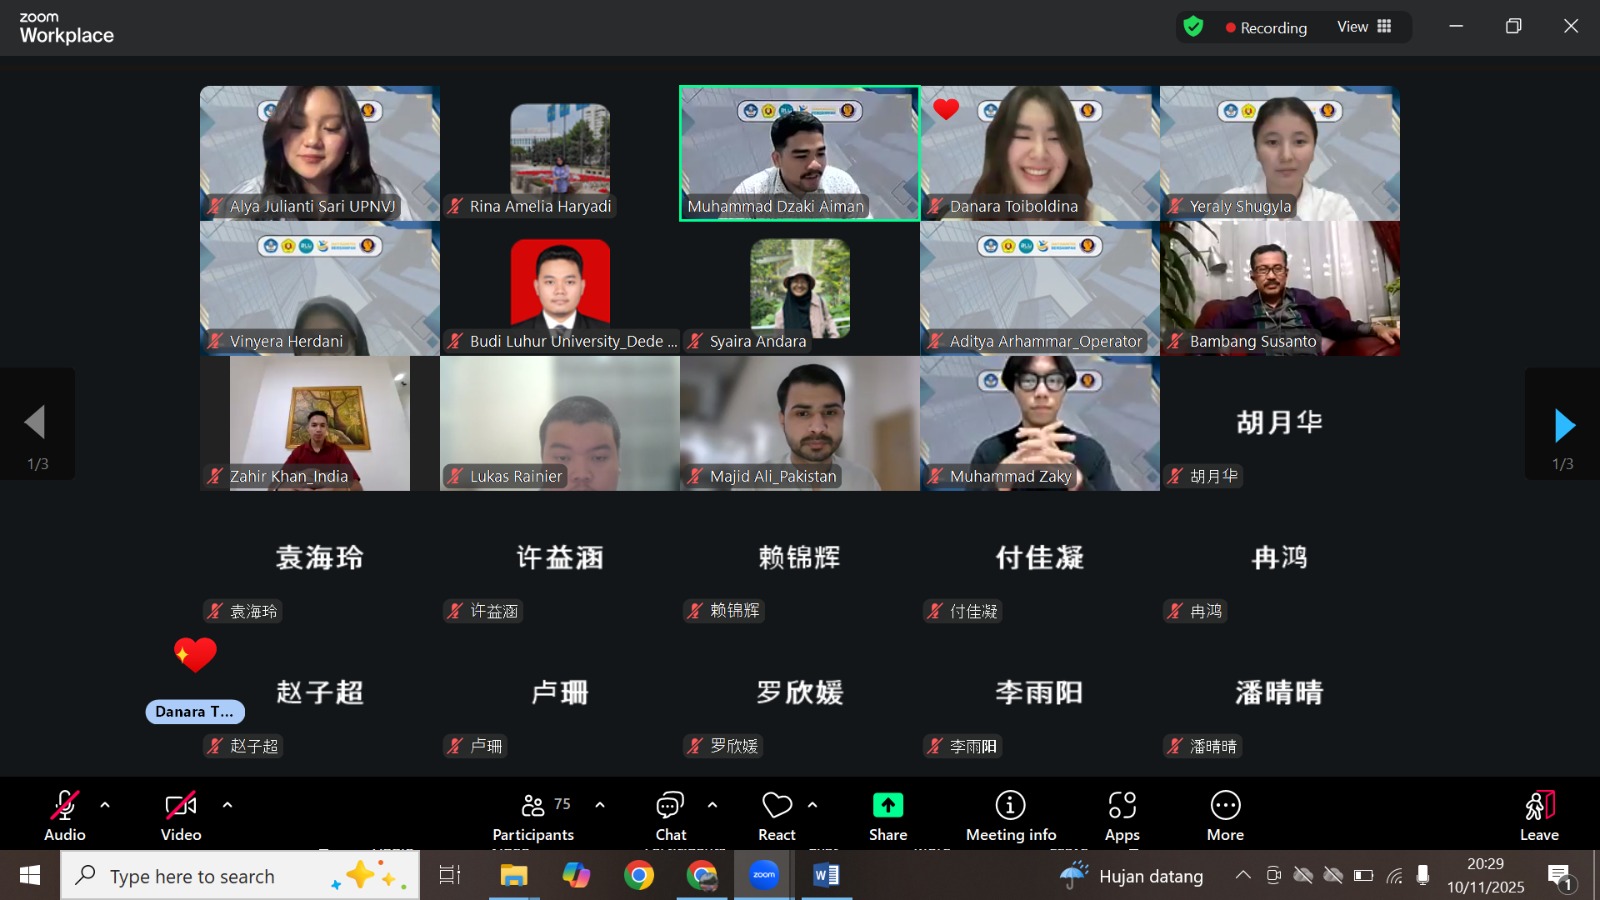Open the View layout menu
Image resolution: width=1600 pixels, height=900 pixels.
(1364, 27)
